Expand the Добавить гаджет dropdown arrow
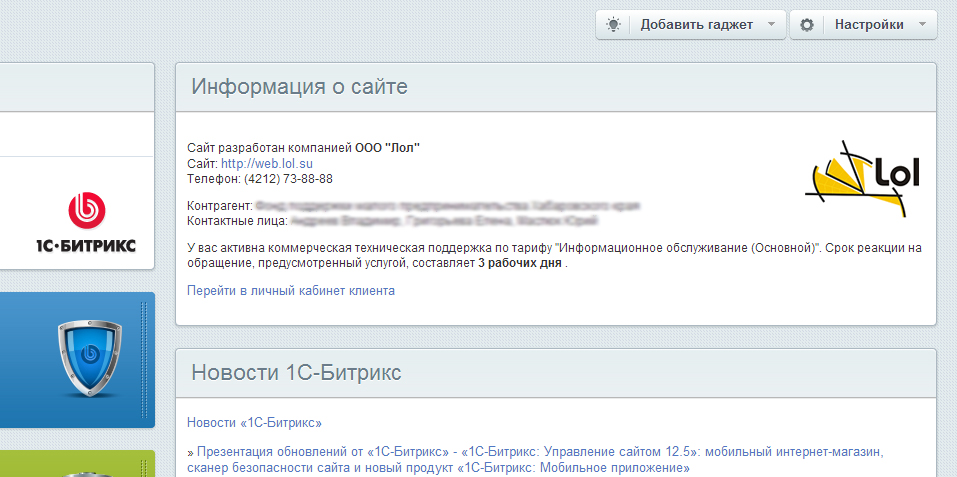The width and height of the screenshot is (957, 477). point(770,25)
